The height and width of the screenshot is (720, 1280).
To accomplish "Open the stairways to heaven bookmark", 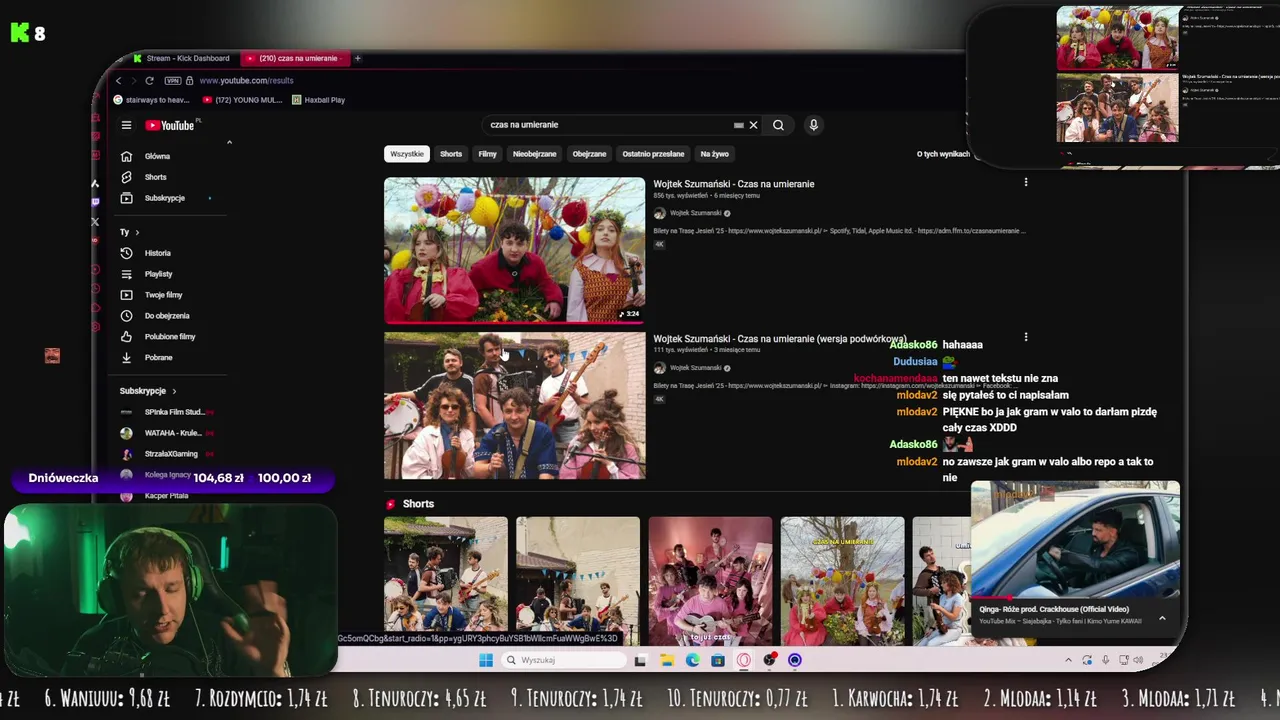I will 151,100.
